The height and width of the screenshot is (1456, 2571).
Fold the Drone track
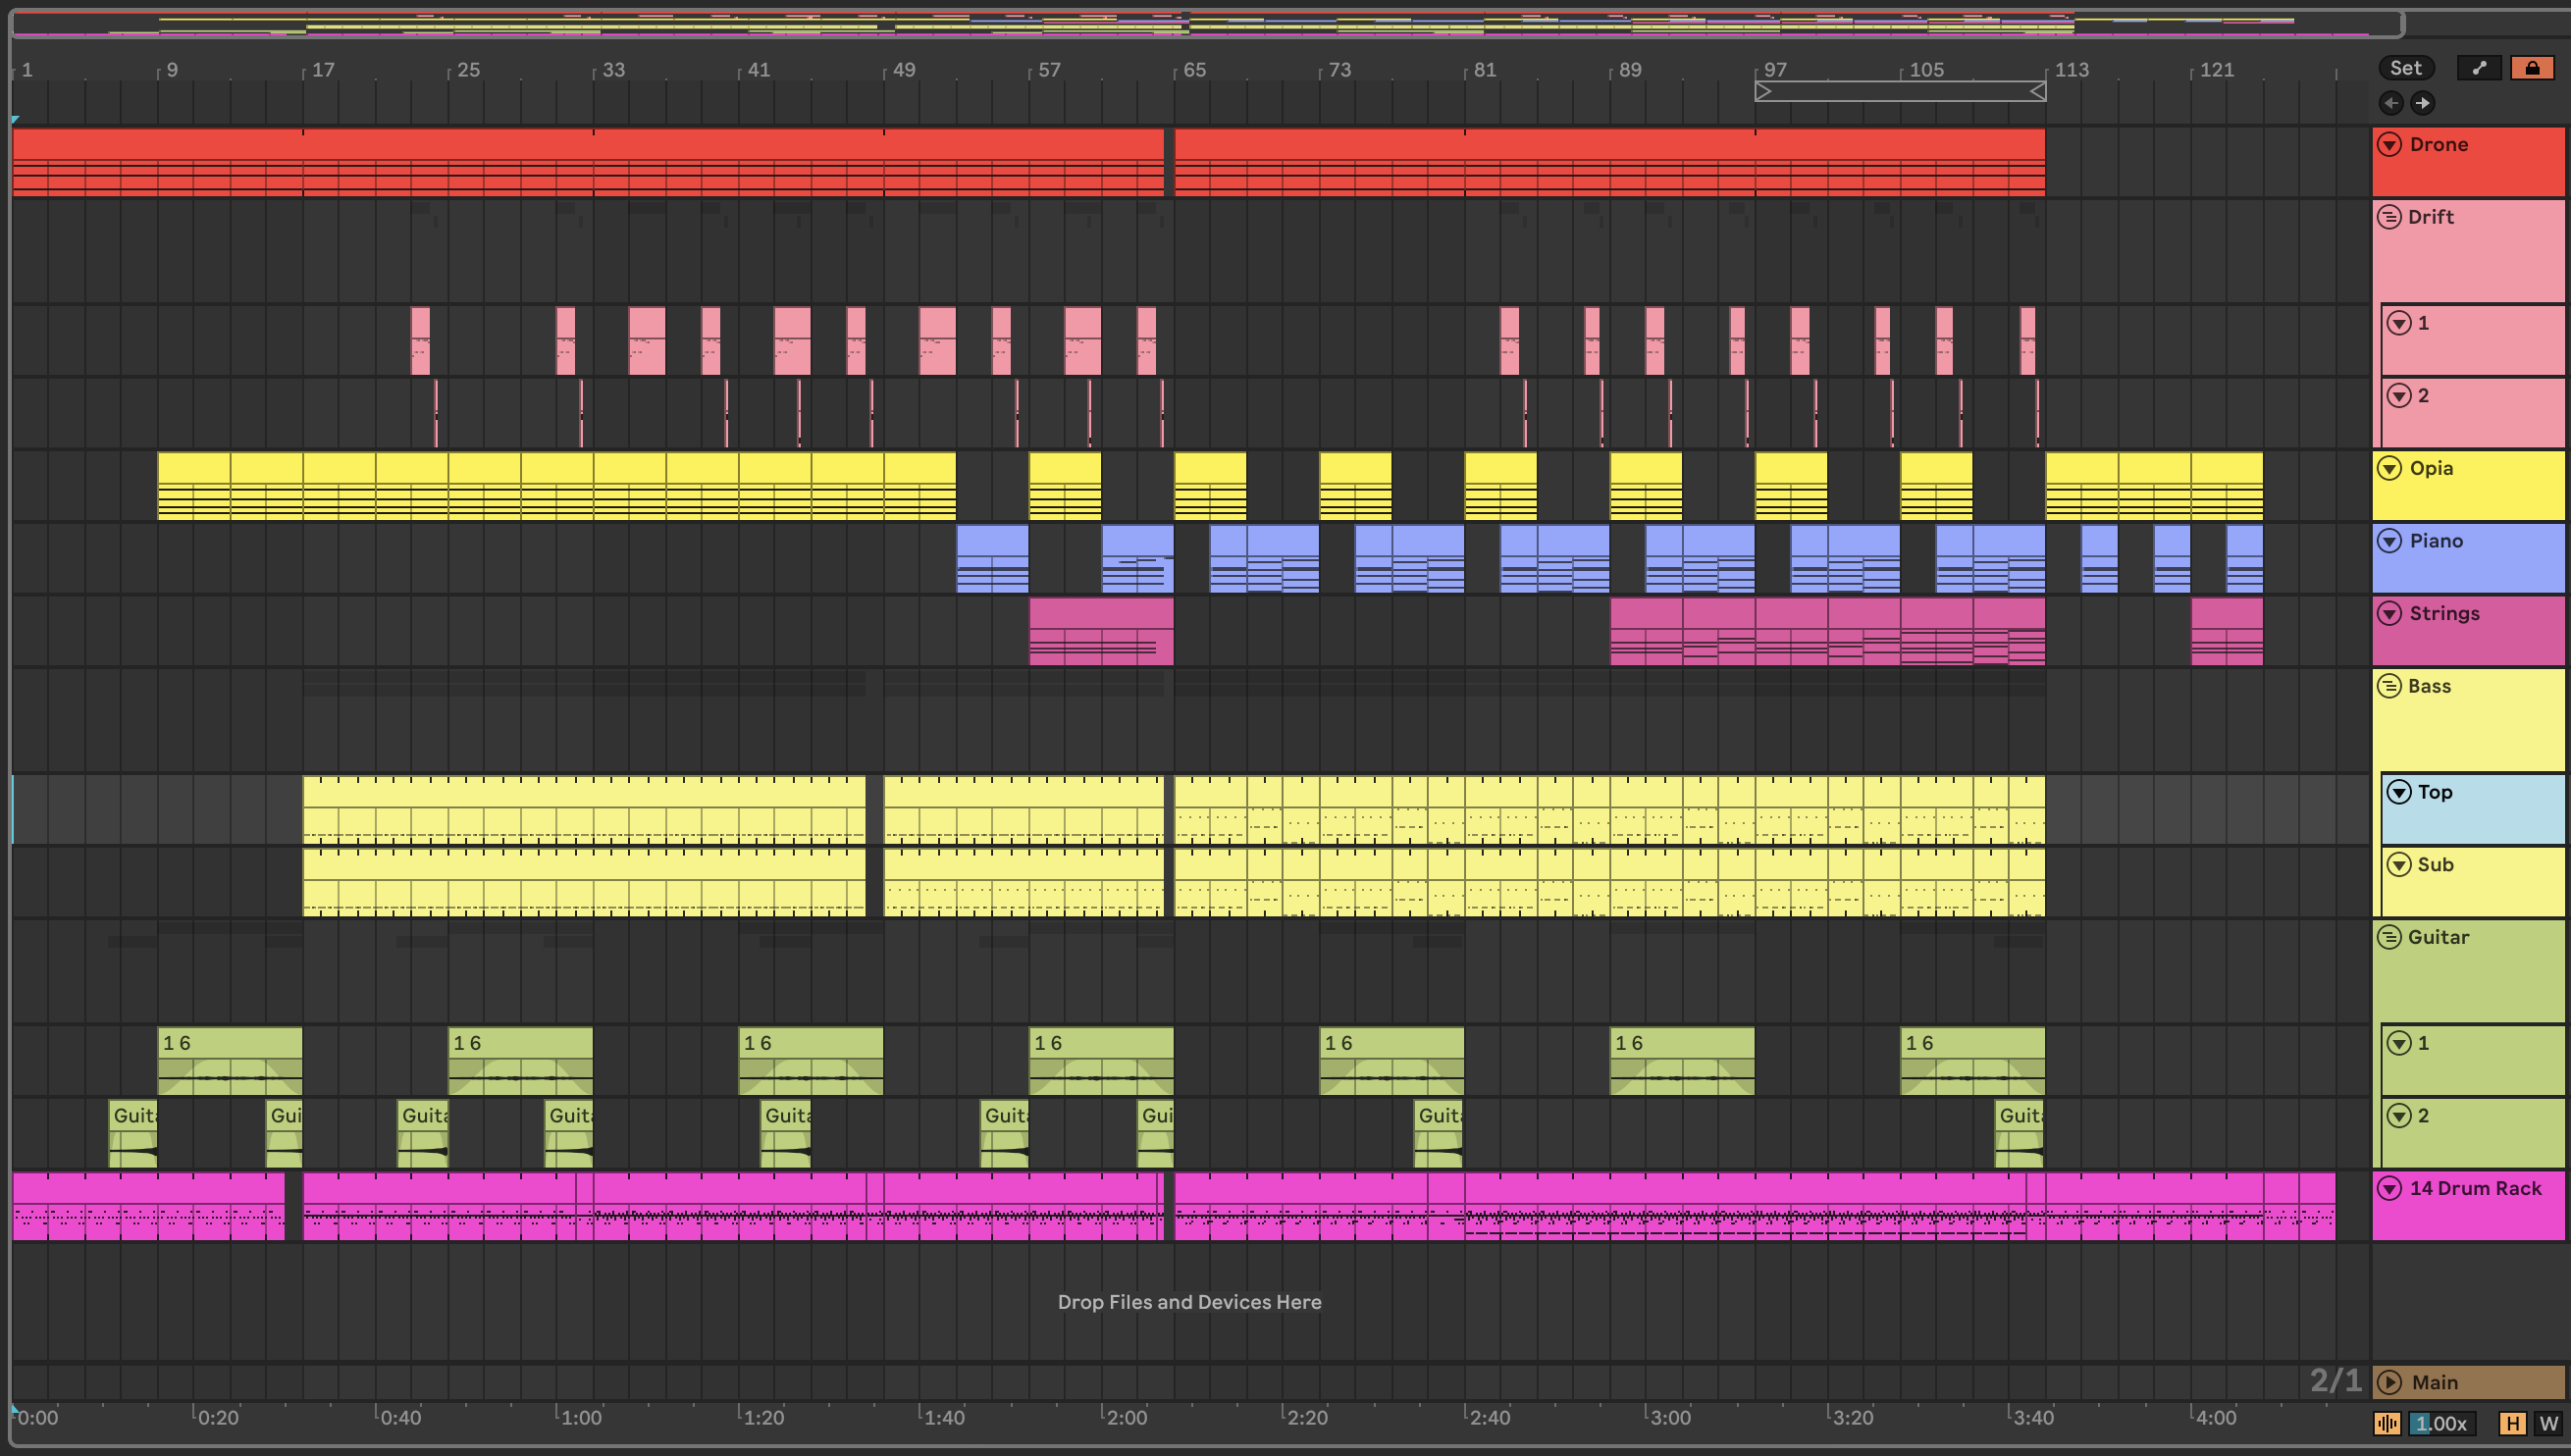[2390, 145]
